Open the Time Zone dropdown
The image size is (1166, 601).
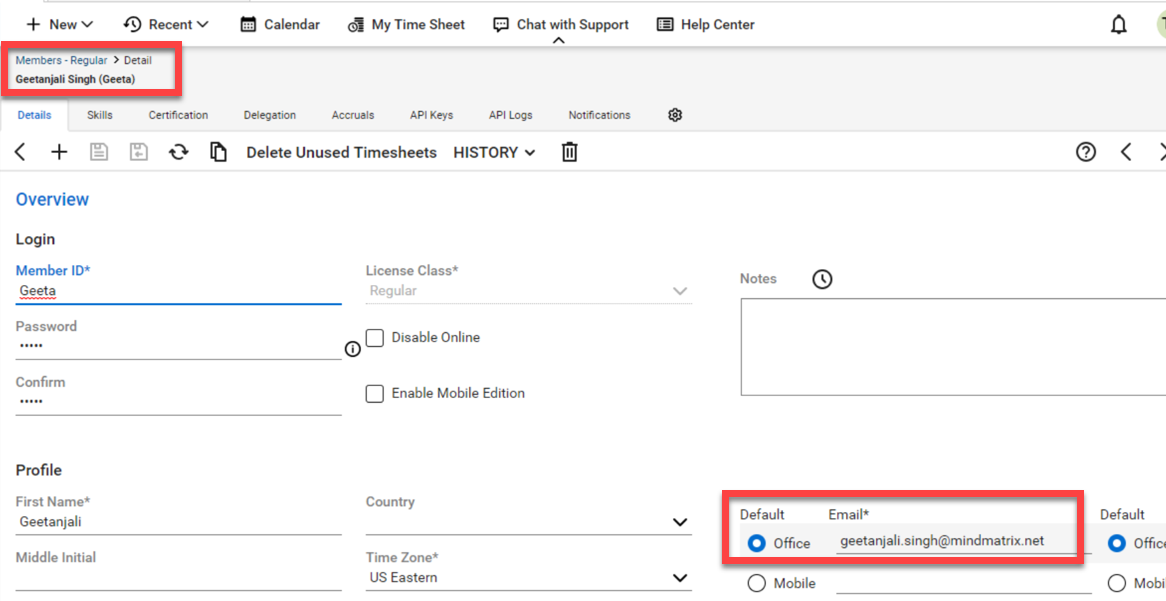(x=529, y=578)
